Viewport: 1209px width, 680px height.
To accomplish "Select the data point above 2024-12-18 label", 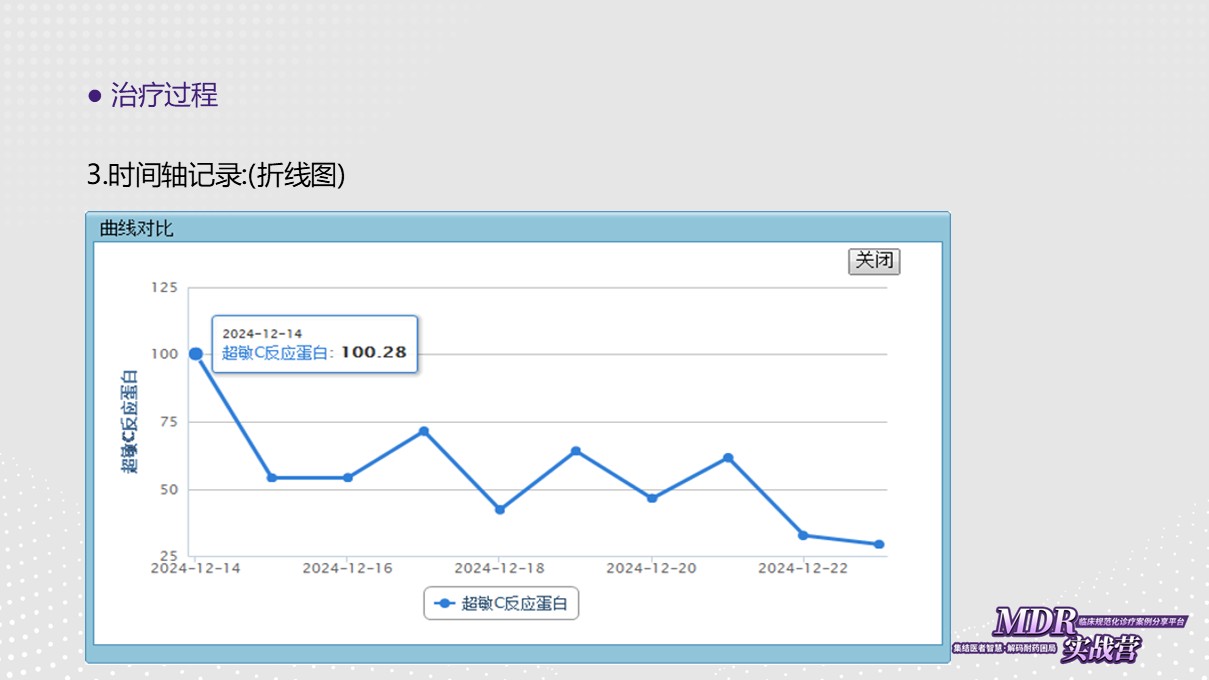I will pos(500,510).
